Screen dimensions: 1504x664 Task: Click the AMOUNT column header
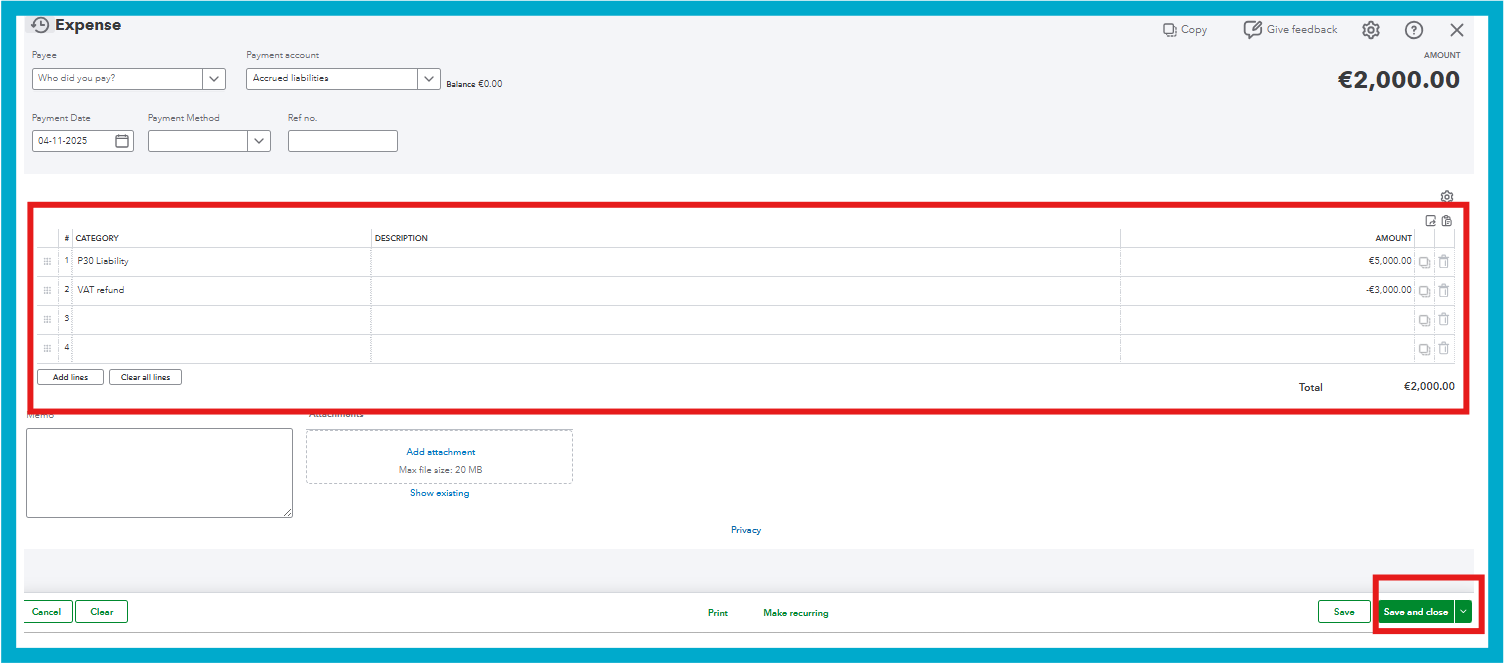1393,238
